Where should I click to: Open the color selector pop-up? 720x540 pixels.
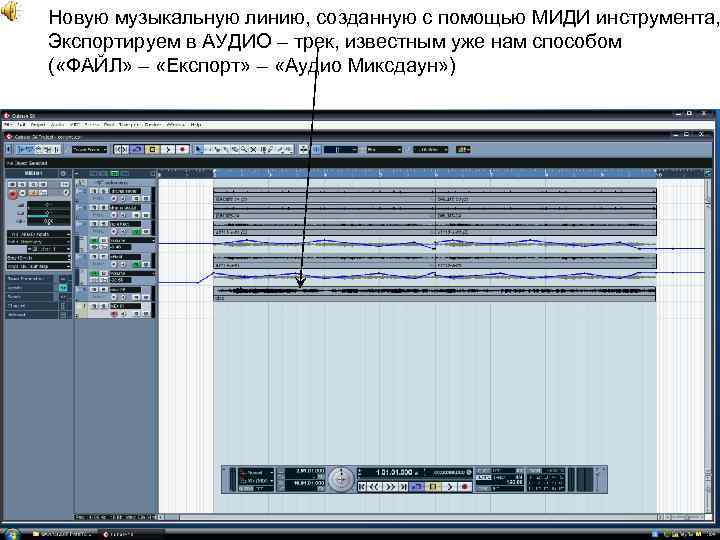pyautogui.click(x=463, y=149)
